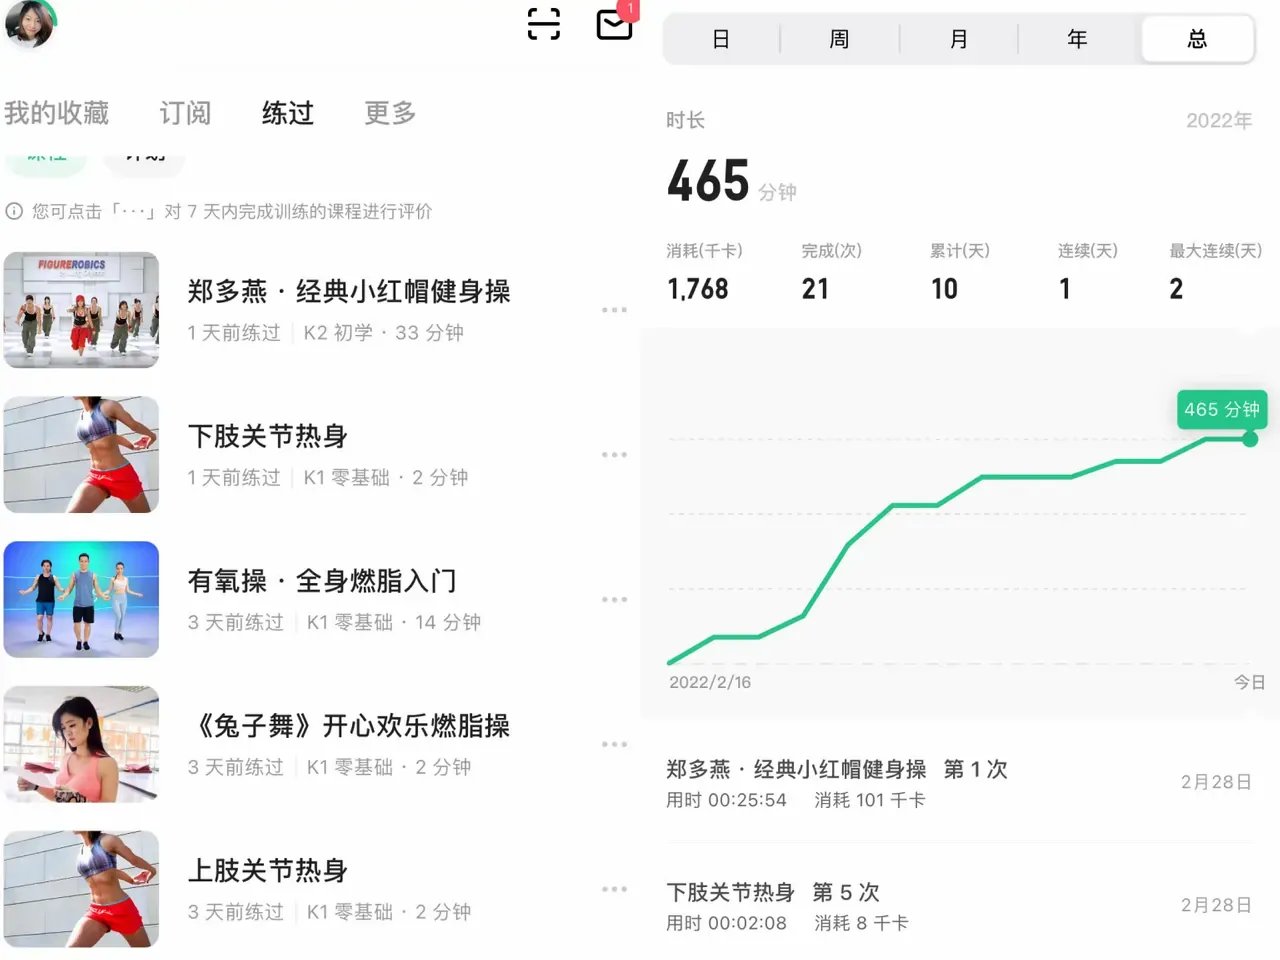The width and height of the screenshot is (1280, 960).
Task: Tap 用时 00:25:54 in first record
Action: coord(726,801)
